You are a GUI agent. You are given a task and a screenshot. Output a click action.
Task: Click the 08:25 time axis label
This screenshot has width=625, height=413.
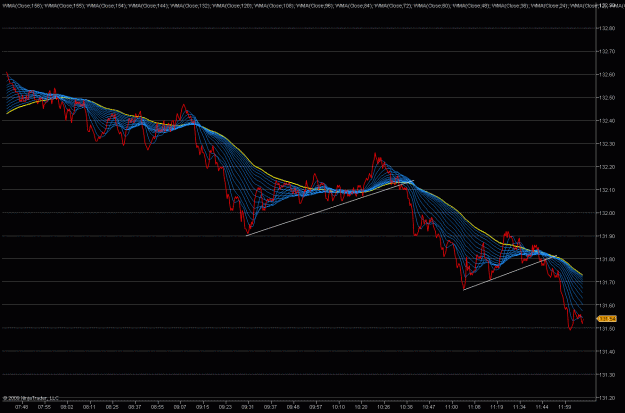coord(112,407)
